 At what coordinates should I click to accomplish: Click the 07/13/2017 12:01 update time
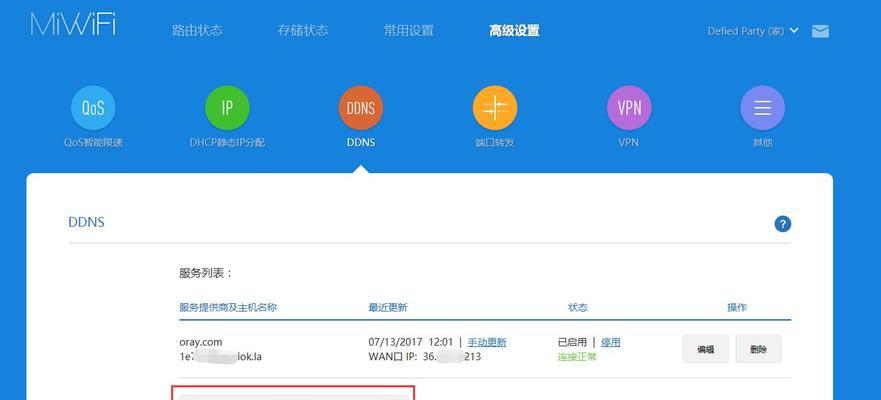pyautogui.click(x=411, y=342)
